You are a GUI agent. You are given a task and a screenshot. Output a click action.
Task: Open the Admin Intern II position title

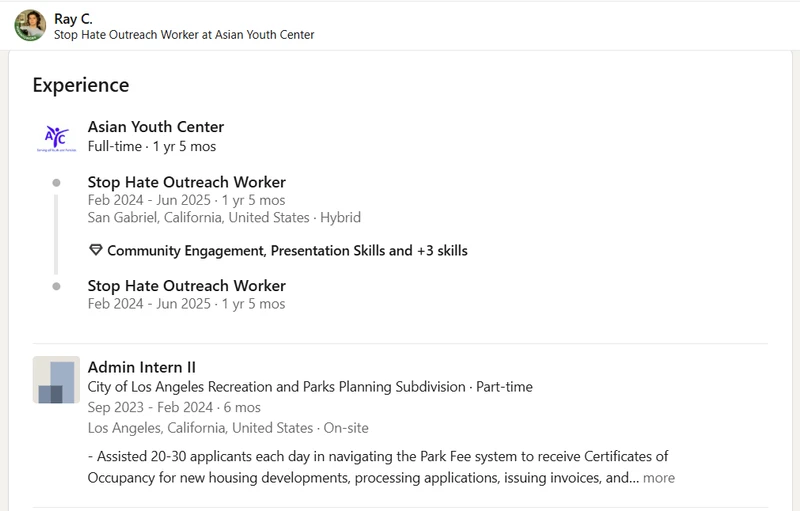pos(142,367)
